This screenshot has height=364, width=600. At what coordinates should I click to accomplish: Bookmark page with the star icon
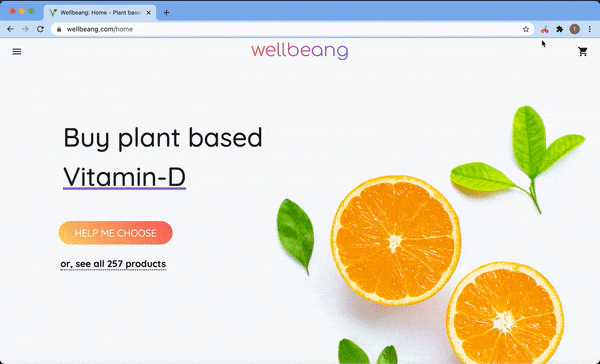pos(526,29)
